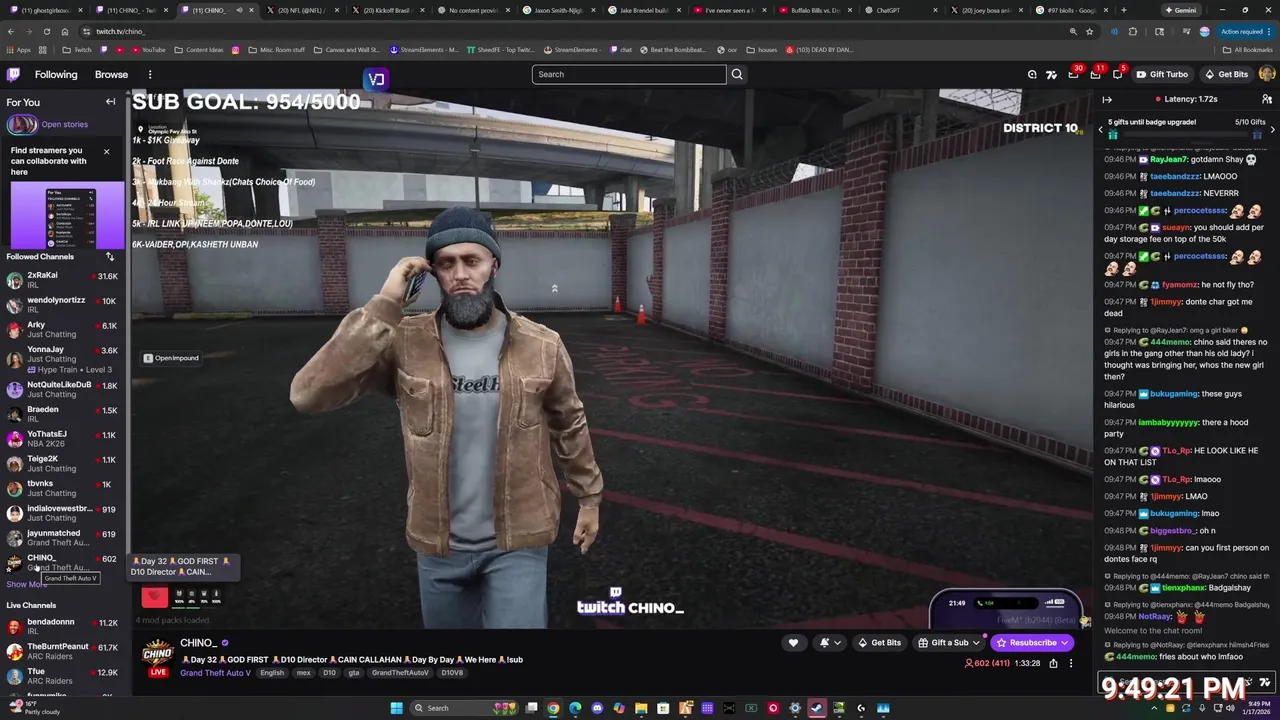Dismiss the collaborate suggestion card
The image size is (1280, 720).
(106, 152)
